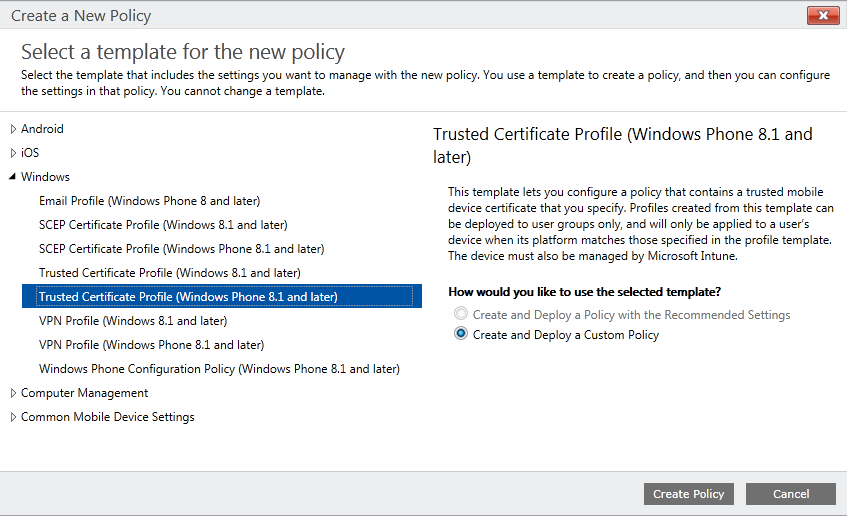Image resolution: width=847 pixels, height=516 pixels.
Task: Select SCEP Certificate Profile (Windows Phone 8.1)
Action: 181,249
